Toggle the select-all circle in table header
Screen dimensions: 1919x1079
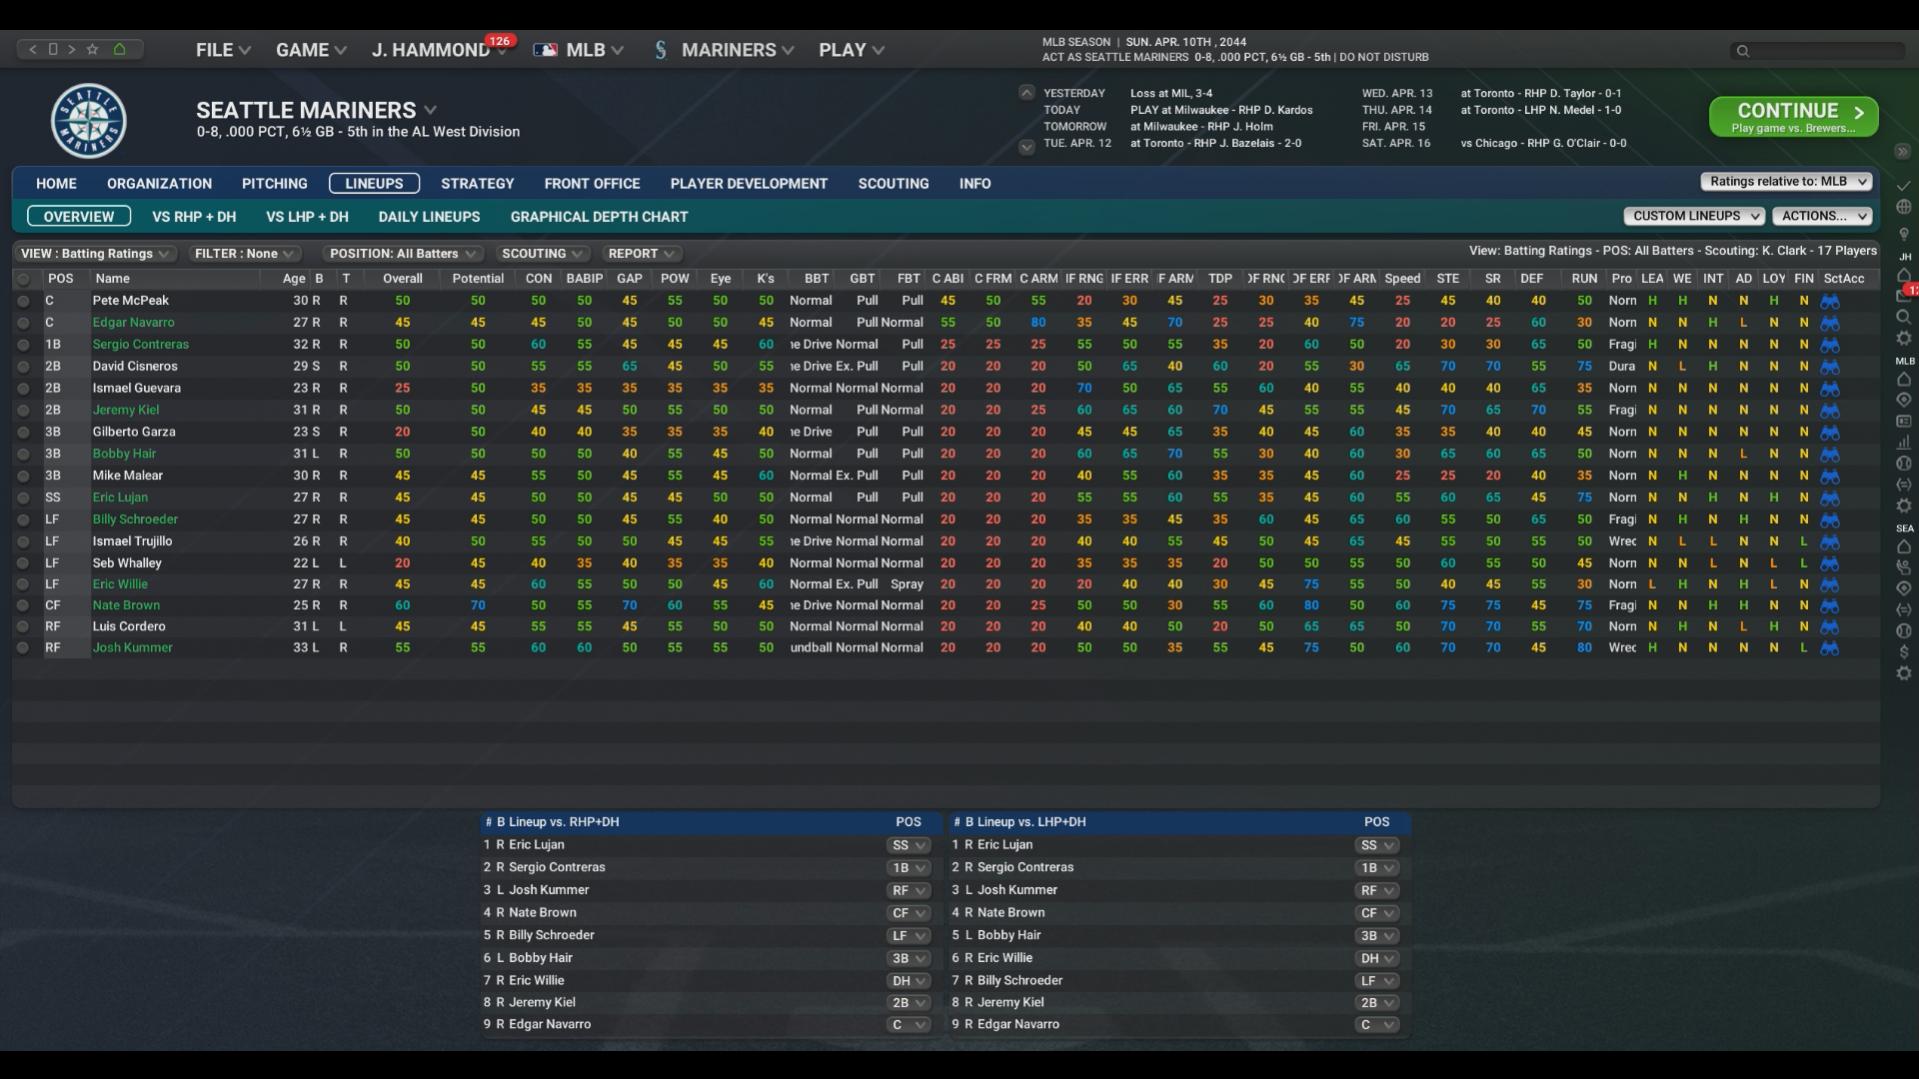coord(23,279)
